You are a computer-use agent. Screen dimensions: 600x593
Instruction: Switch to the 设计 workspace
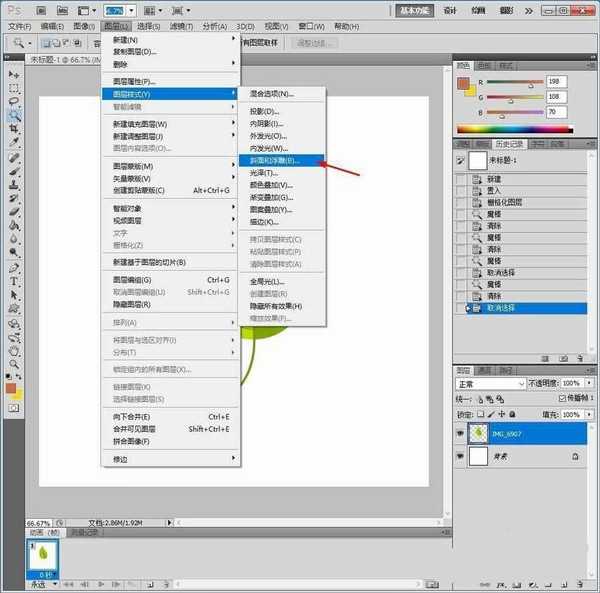coord(451,10)
